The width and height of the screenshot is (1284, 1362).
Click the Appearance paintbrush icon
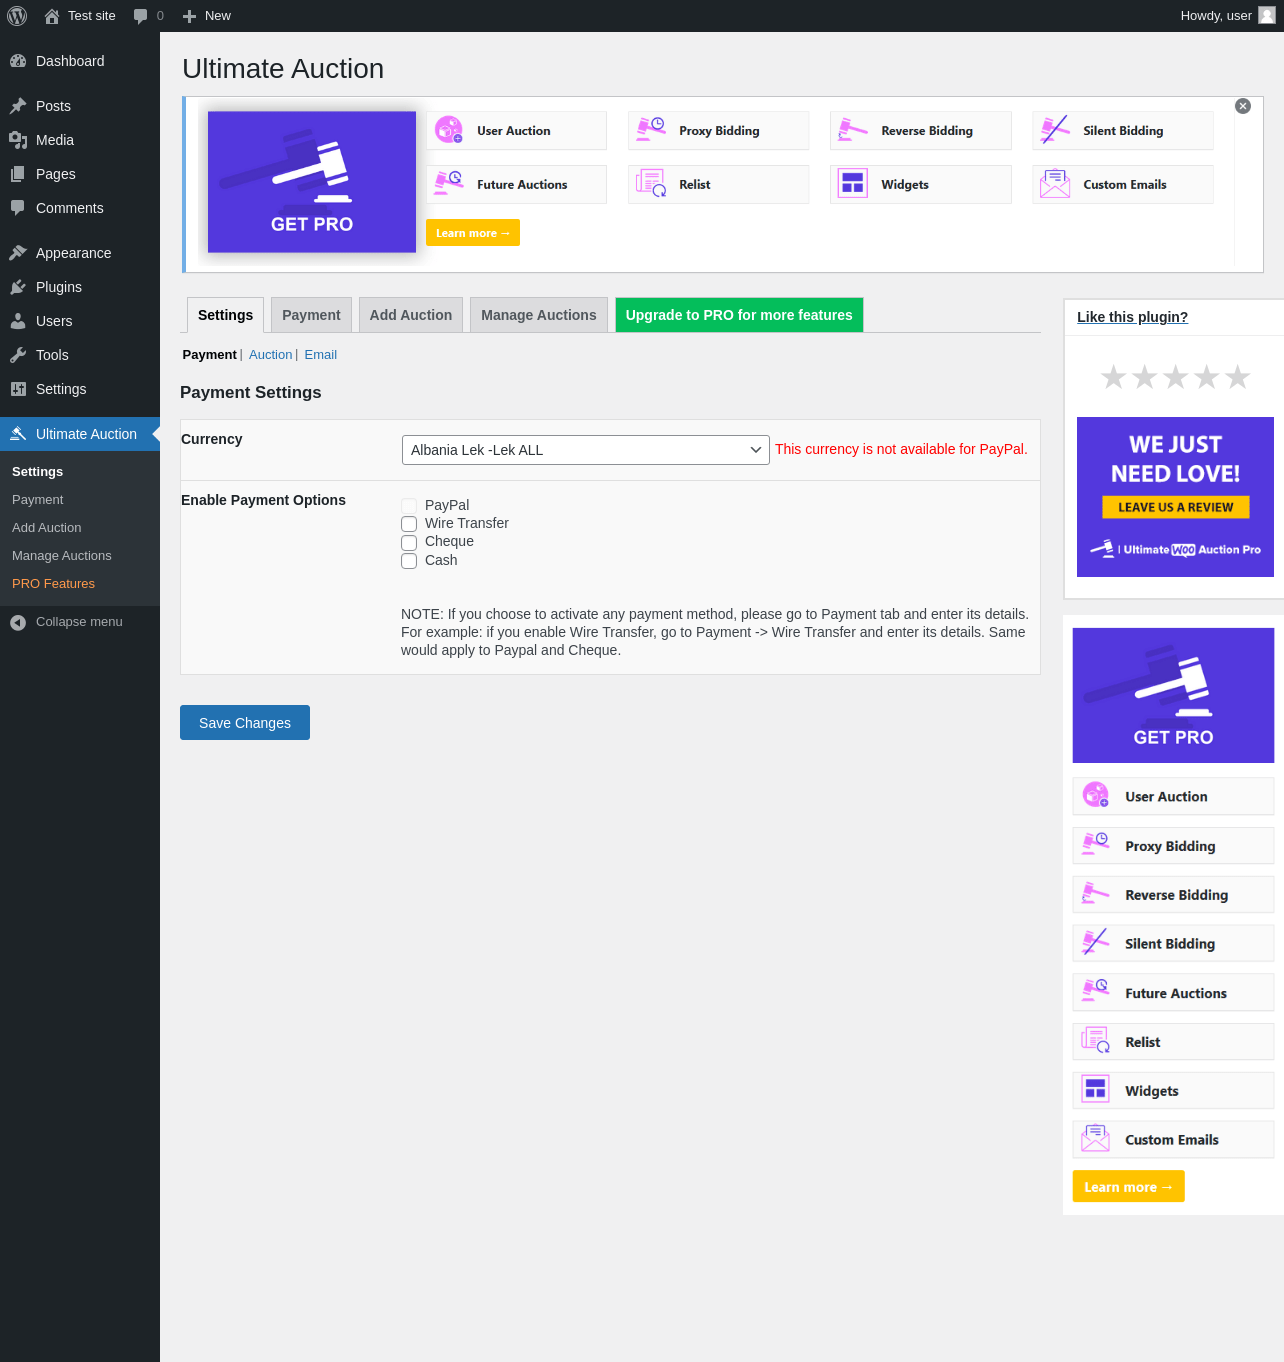coord(18,253)
